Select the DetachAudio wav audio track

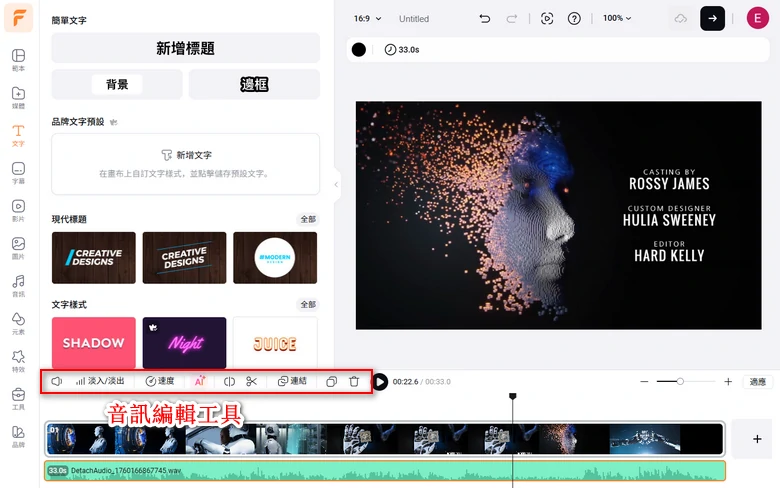[385, 471]
